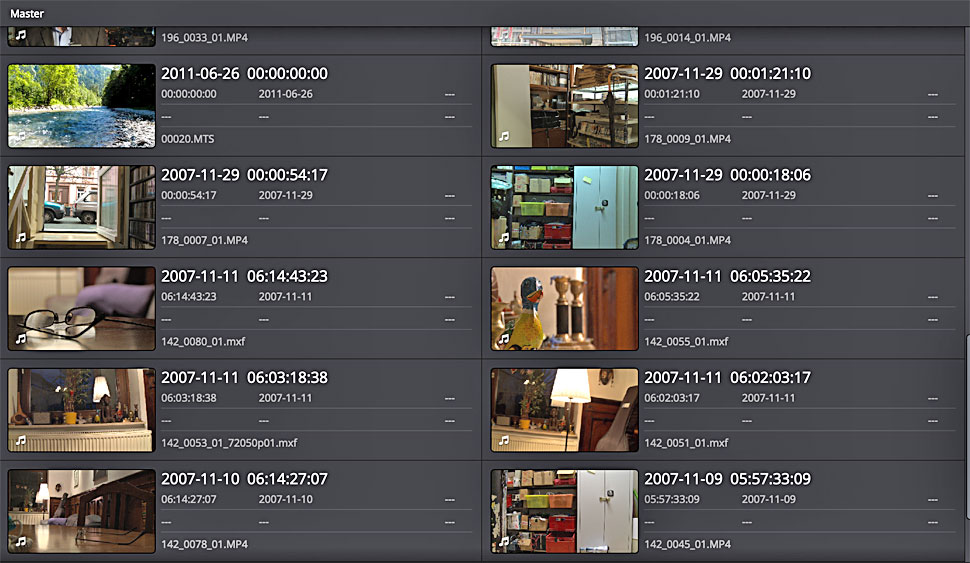This screenshot has width=970, height=563.
Task: Click the small date 2007-11-09 metadata value
Action: (x=769, y=499)
